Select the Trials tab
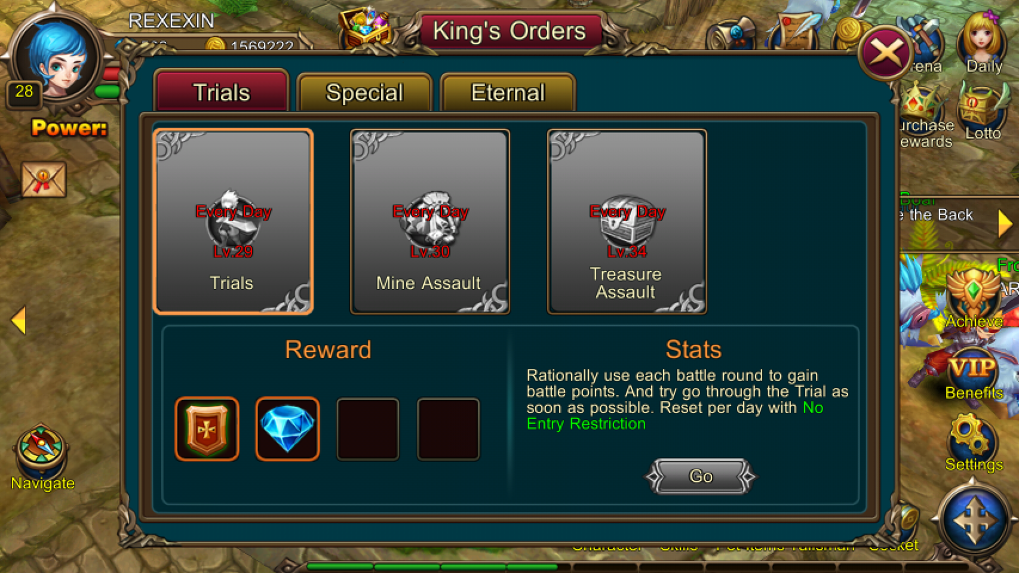This screenshot has width=1019, height=573. tap(222, 92)
